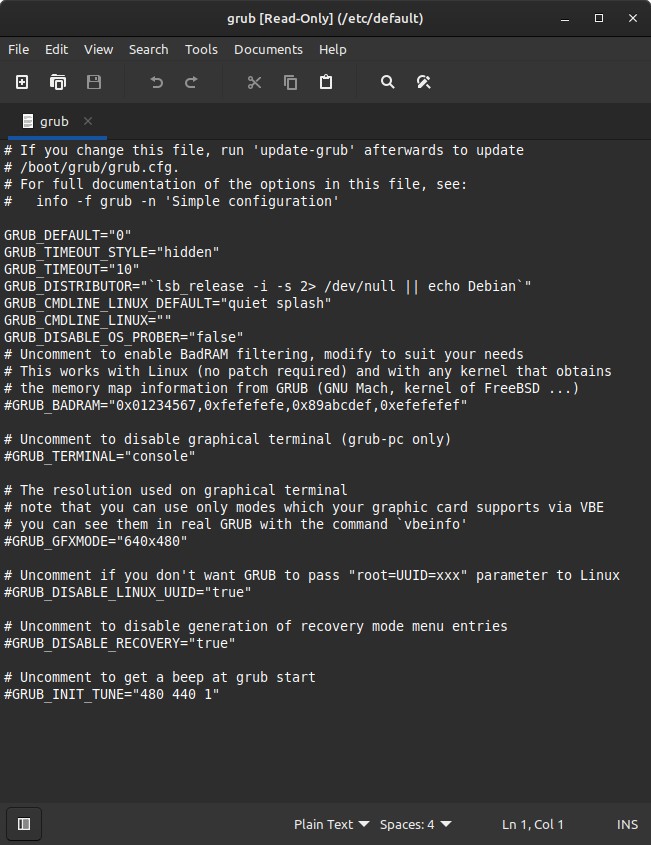
Task: Paste from clipboard using toolbar icon
Action: pos(326,82)
